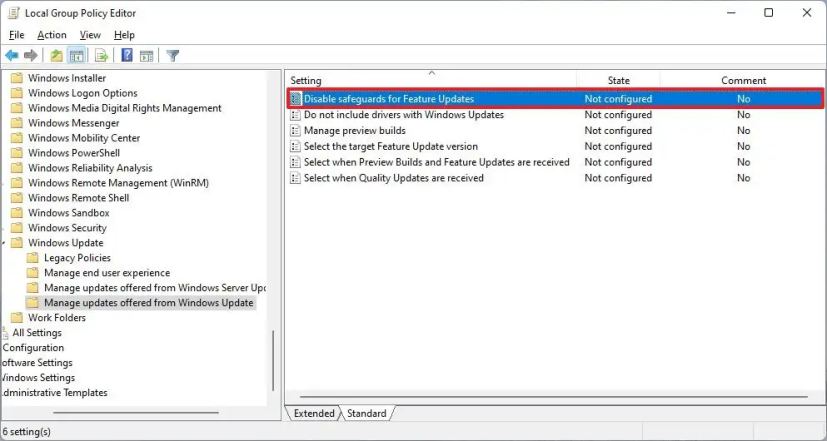Click the Up one level folder icon

pyautogui.click(x=56, y=55)
